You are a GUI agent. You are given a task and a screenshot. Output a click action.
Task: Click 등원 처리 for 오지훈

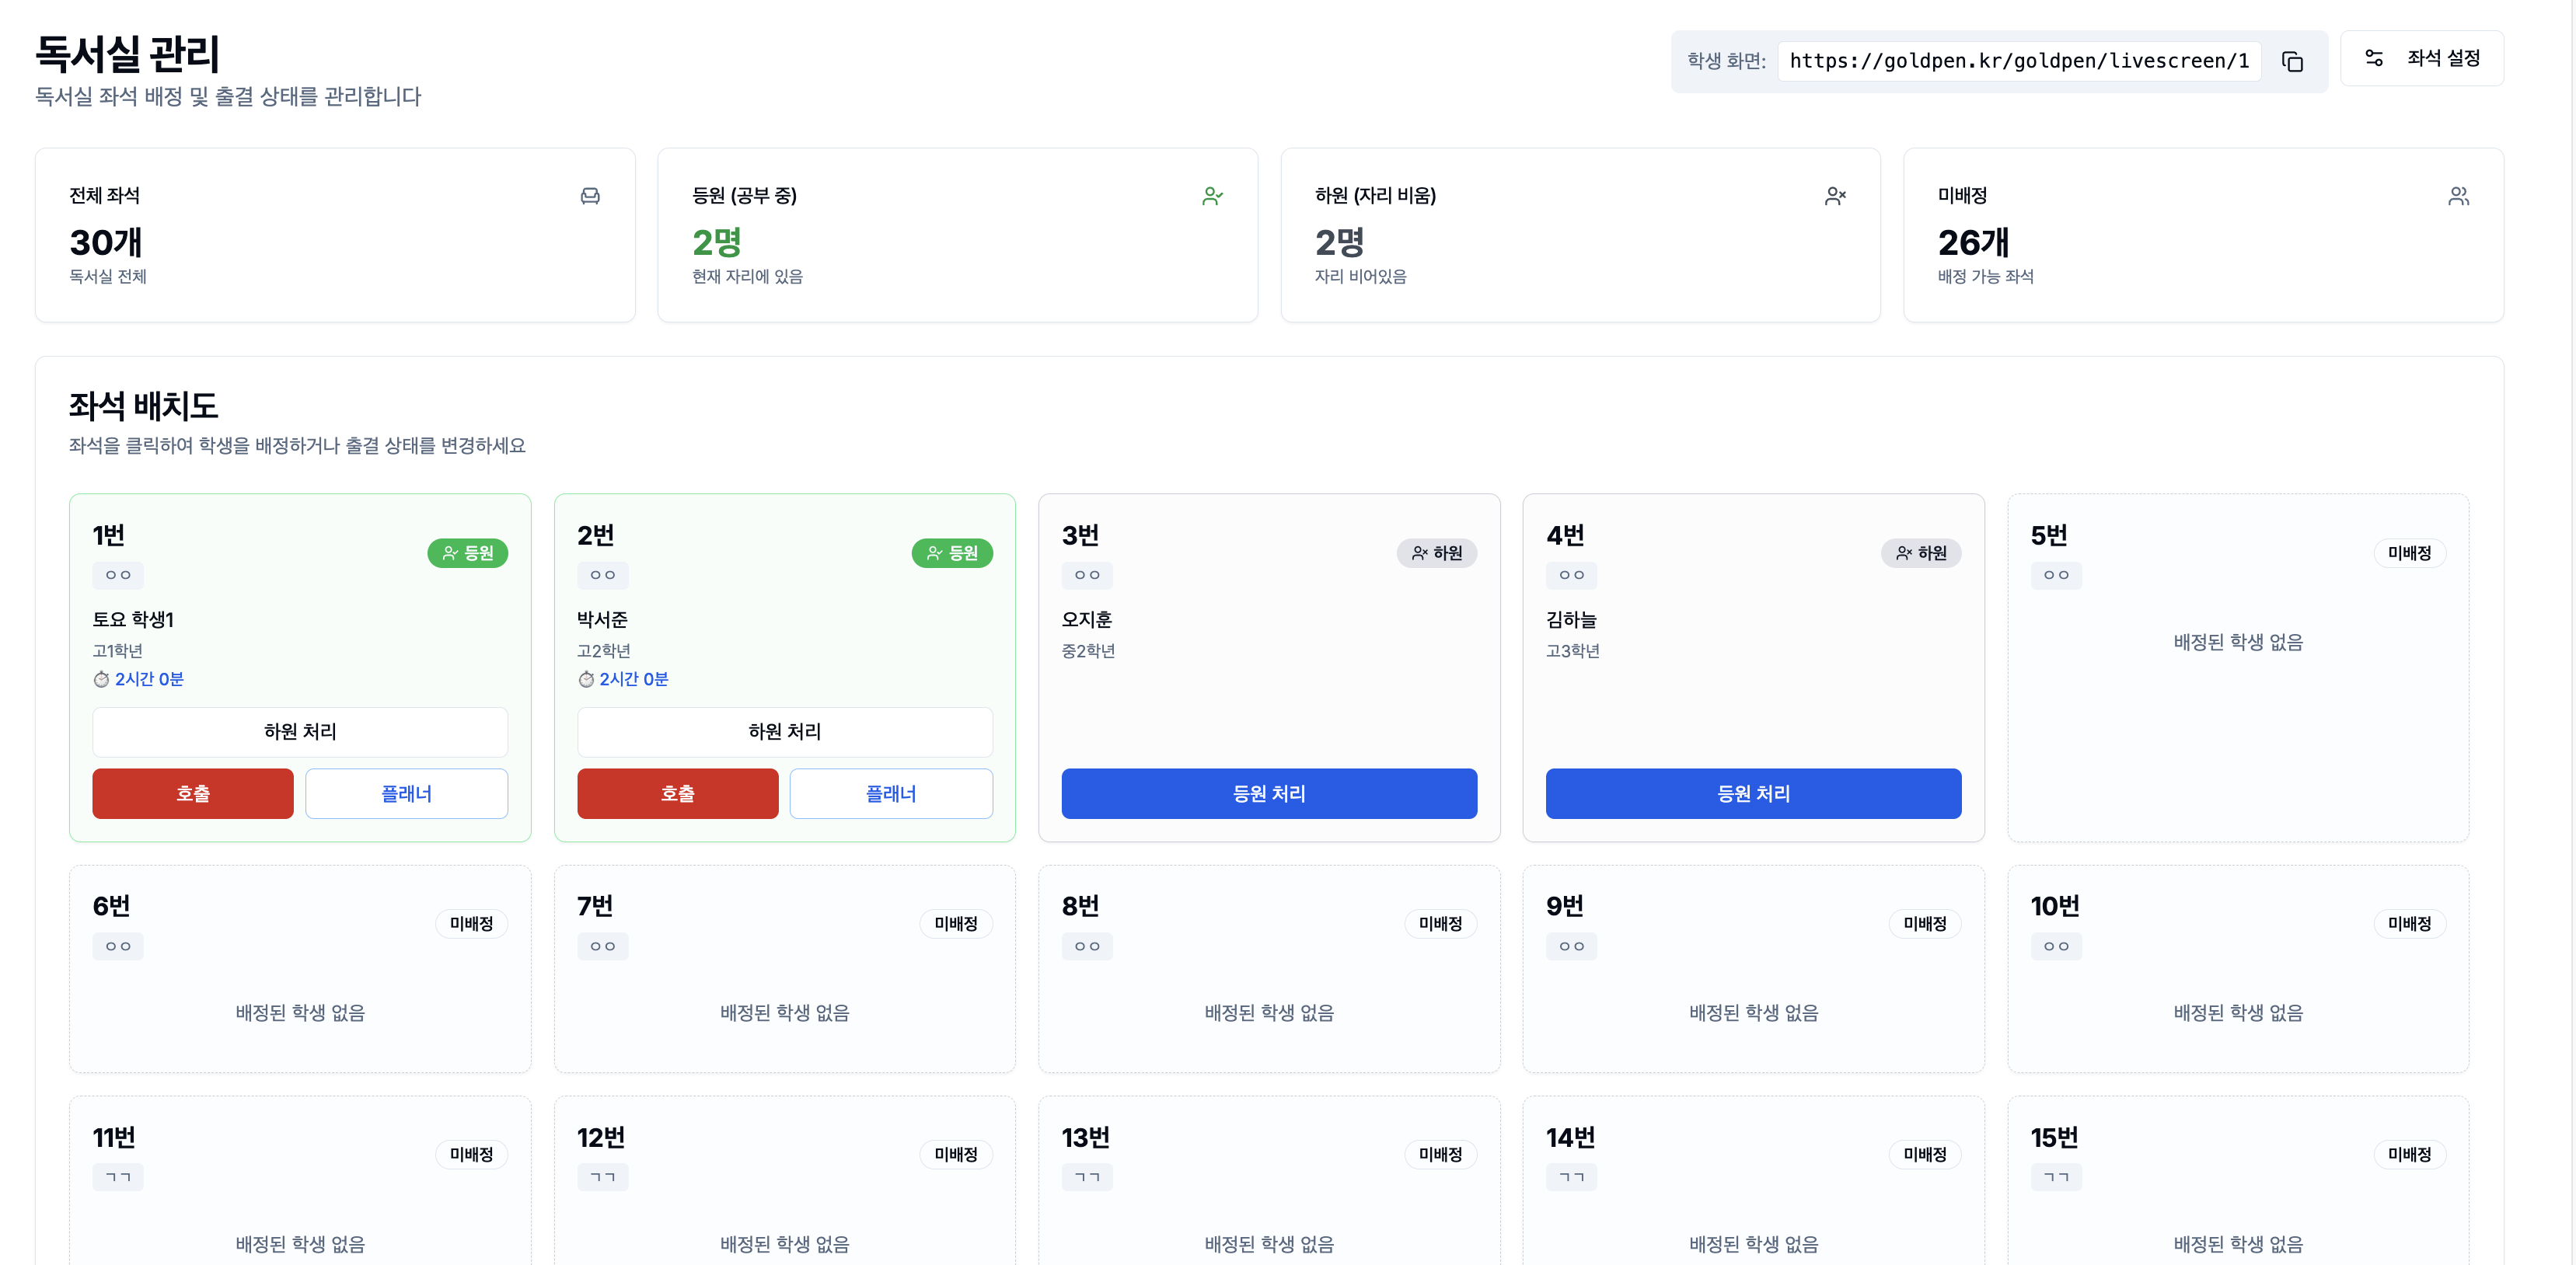(x=1269, y=793)
